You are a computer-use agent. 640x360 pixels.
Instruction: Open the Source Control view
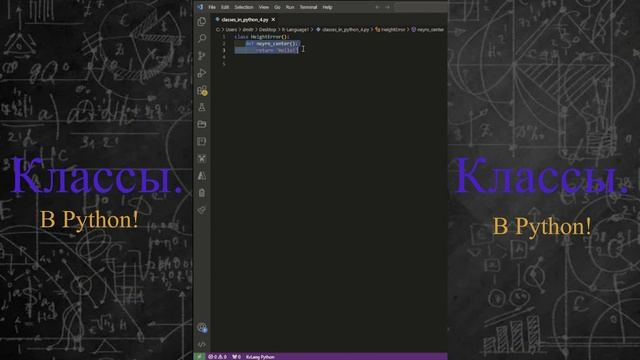click(202, 56)
